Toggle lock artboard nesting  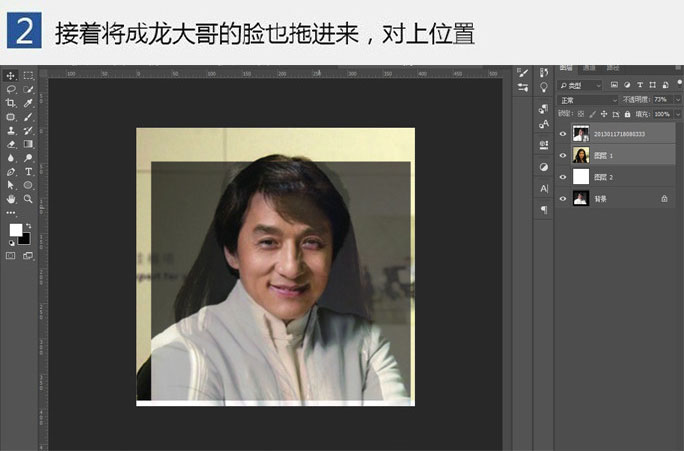tap(616, 114)
